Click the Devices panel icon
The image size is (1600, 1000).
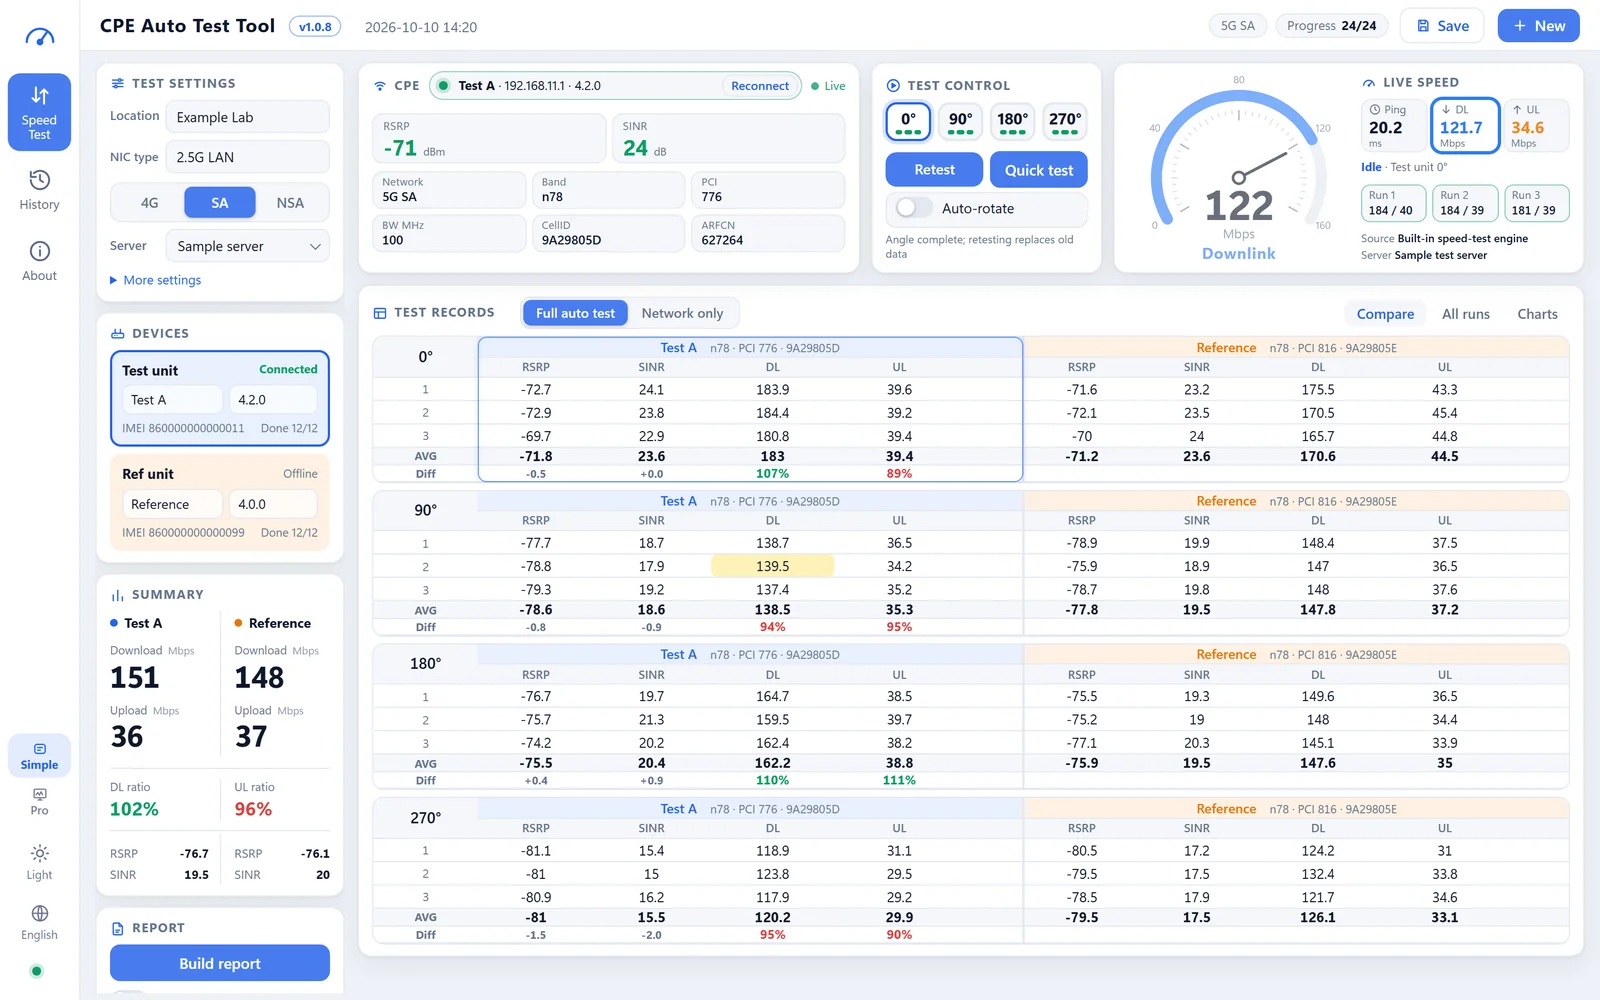click(x=118, y=334)
